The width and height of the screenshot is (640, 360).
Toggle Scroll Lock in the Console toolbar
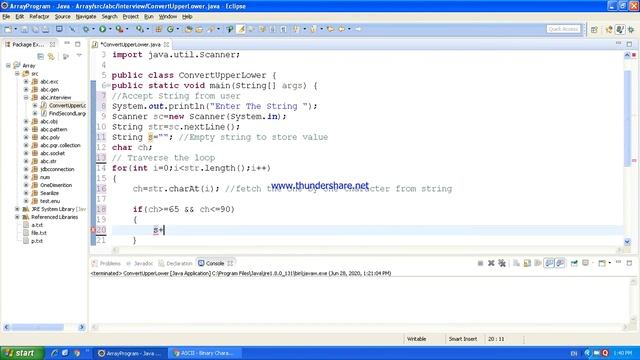[x=527, y=263]
